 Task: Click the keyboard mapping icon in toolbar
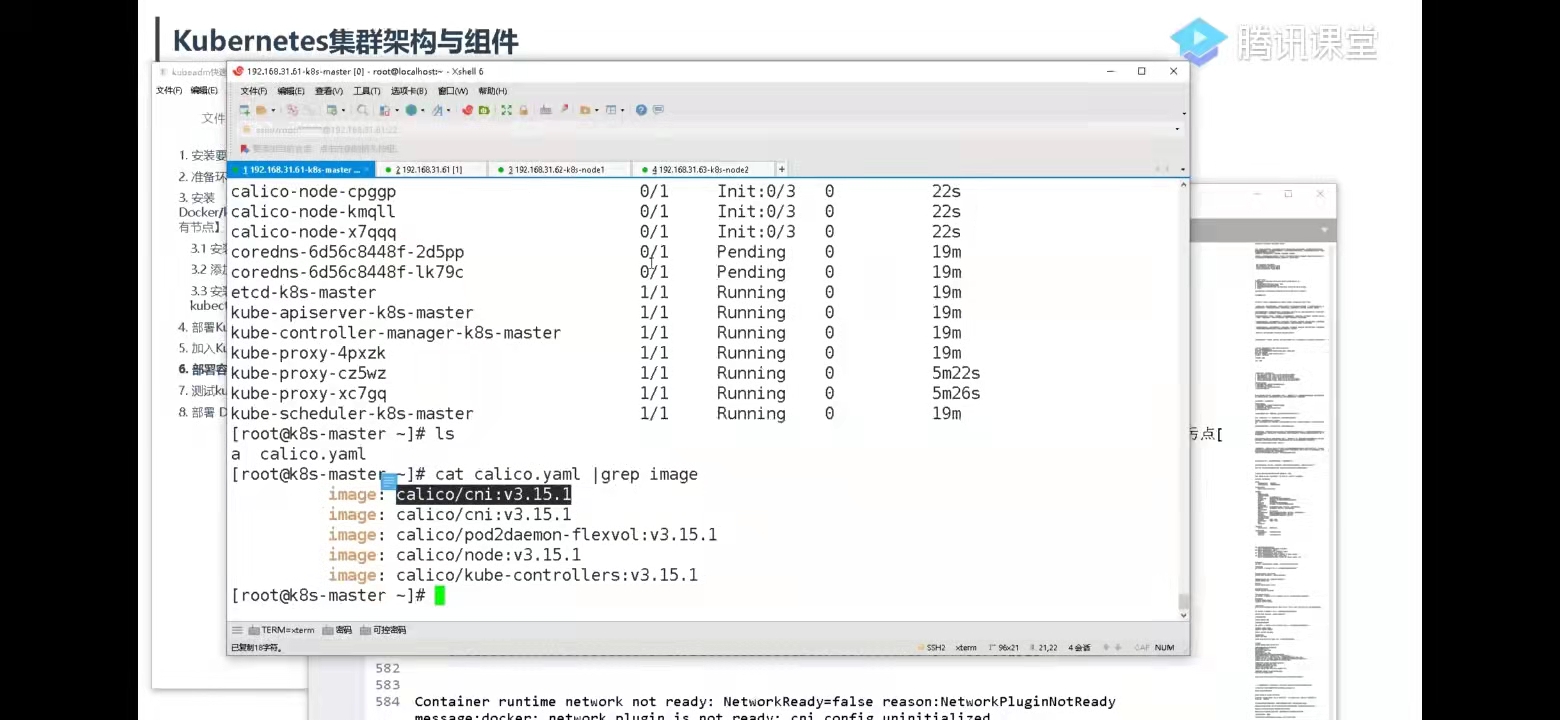click(x=545, y=110)
